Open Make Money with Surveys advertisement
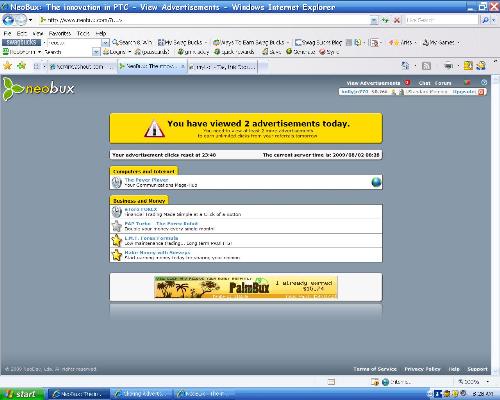Image resolution: width=500 pixels, height=400 pixels. (x=157, y=253)
